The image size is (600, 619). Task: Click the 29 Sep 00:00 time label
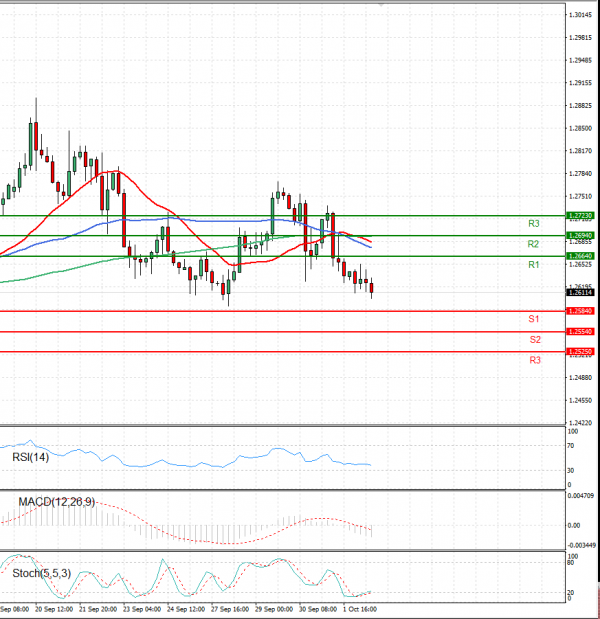(x=274, y=609)
